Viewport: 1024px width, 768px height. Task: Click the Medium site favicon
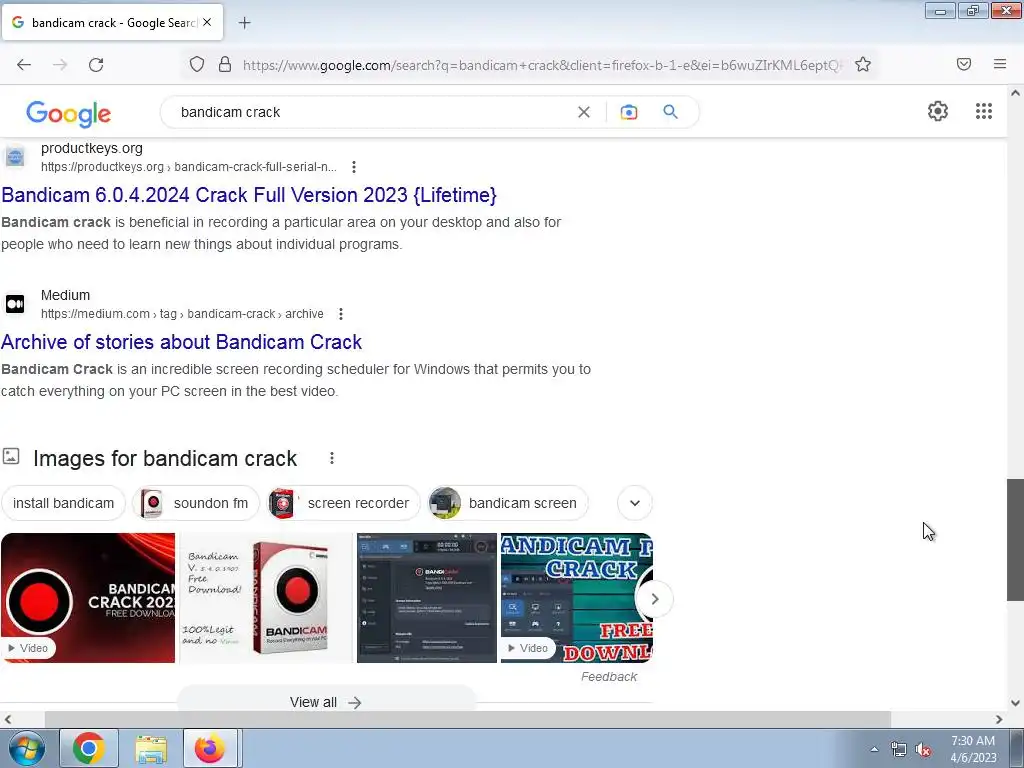coord(15,304)
